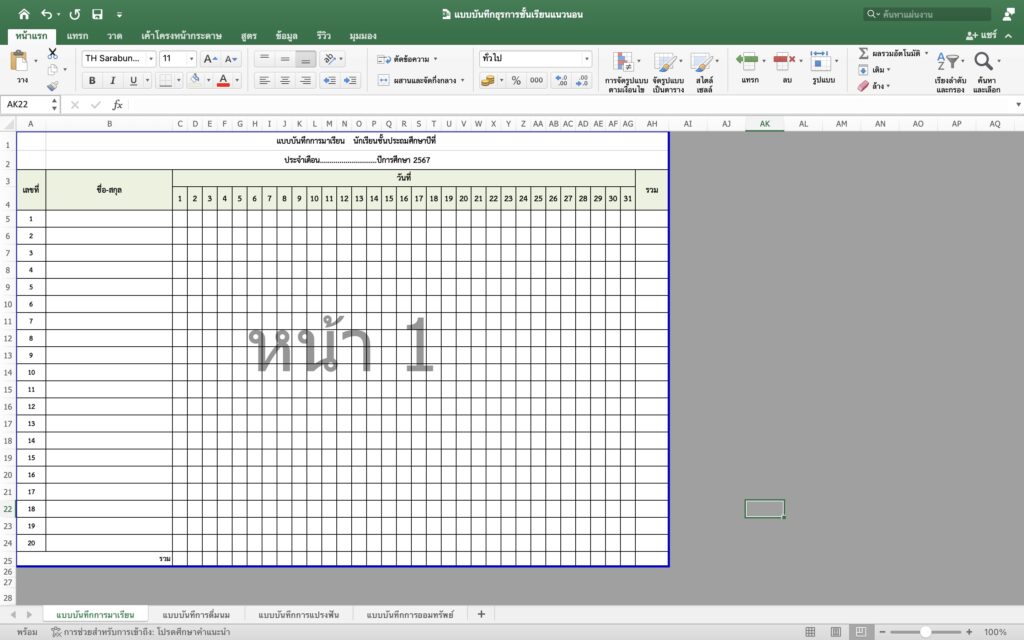Adjust the zoom slider in status bar
The height and width of the screenshot is (640, 1024).
(926, 632)
